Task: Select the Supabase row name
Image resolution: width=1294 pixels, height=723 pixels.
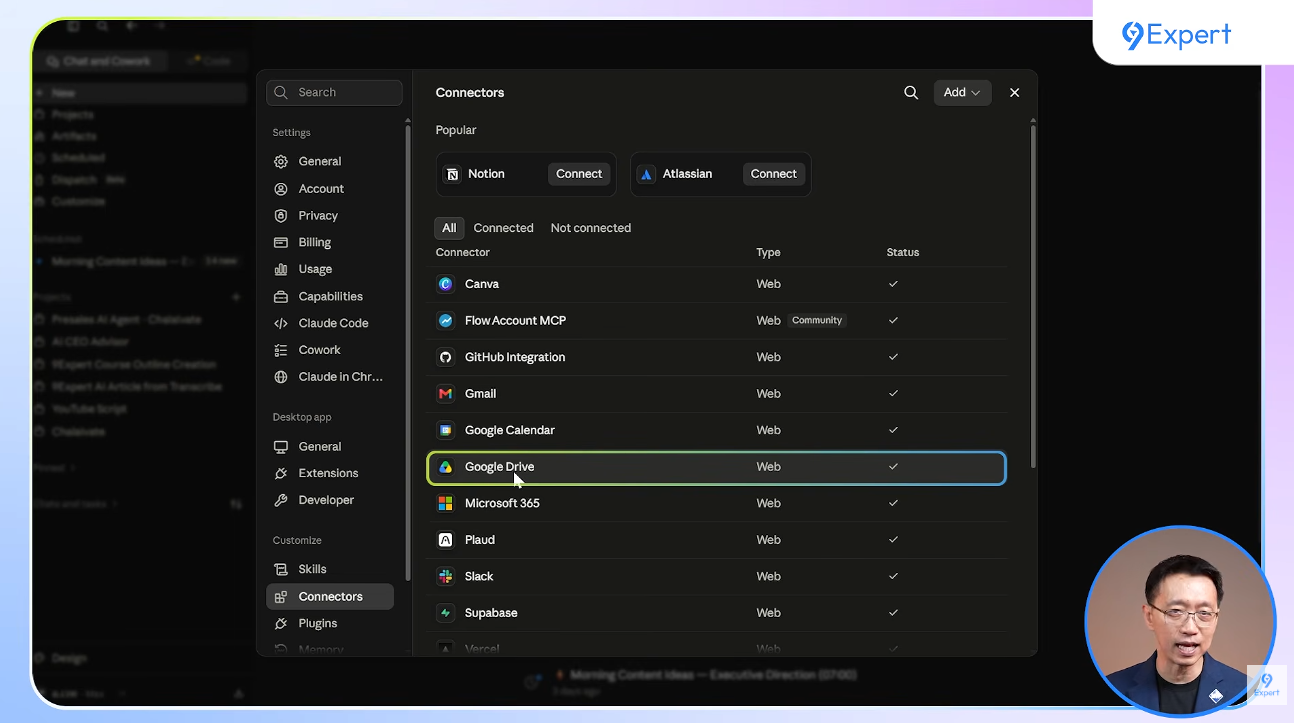Action: pos(491,613)
